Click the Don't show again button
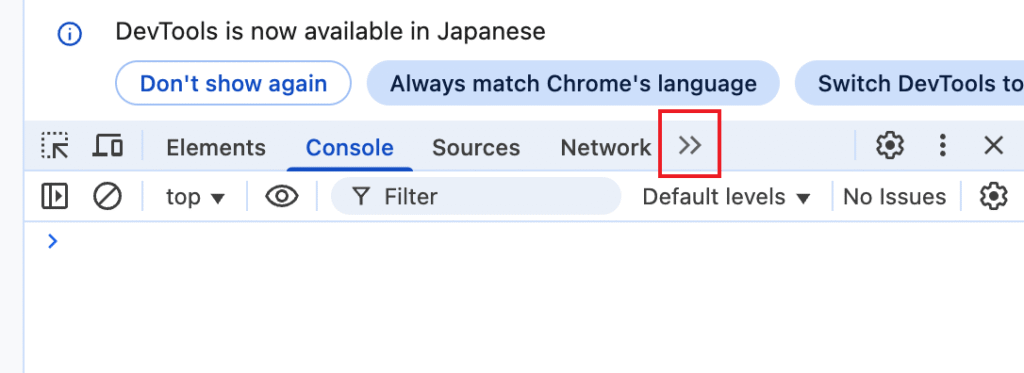The width and height of the screenshot is (1024, 373). pos(233,83)
